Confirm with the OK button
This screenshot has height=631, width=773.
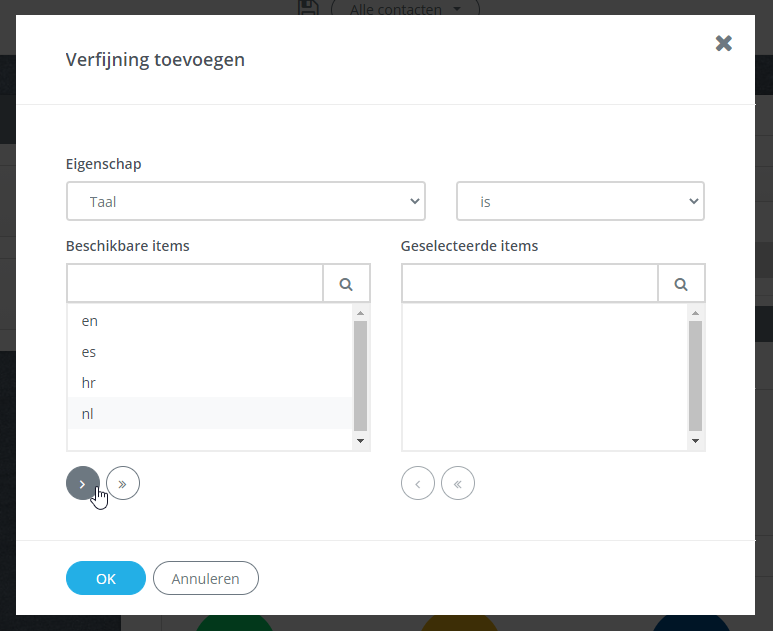point(106,578)
